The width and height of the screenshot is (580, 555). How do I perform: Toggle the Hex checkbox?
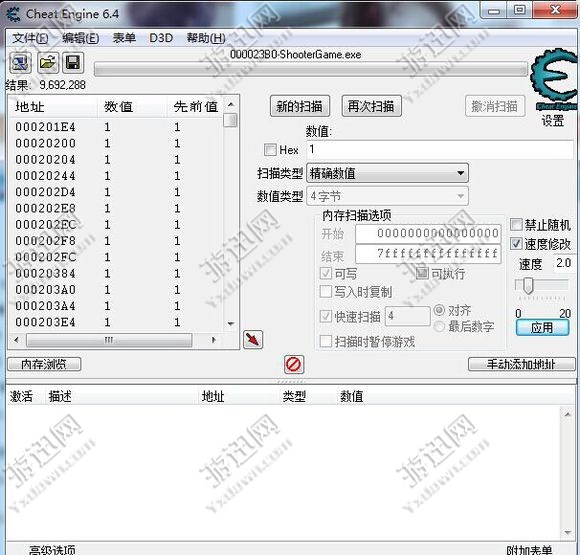[x=270, y=150]
